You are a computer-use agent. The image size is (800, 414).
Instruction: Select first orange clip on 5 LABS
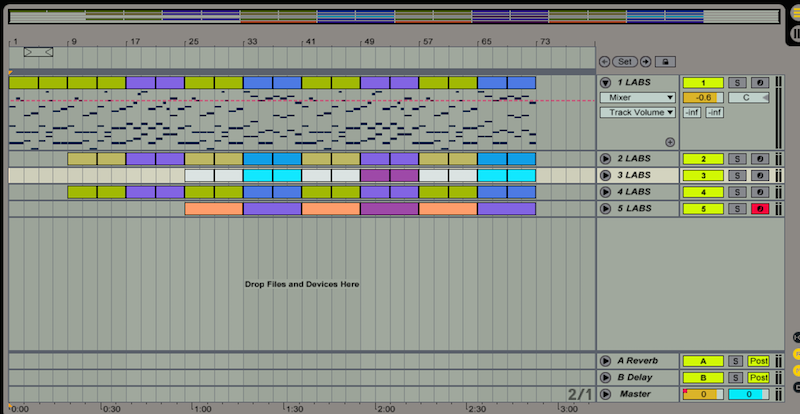[x=214, y=209]
